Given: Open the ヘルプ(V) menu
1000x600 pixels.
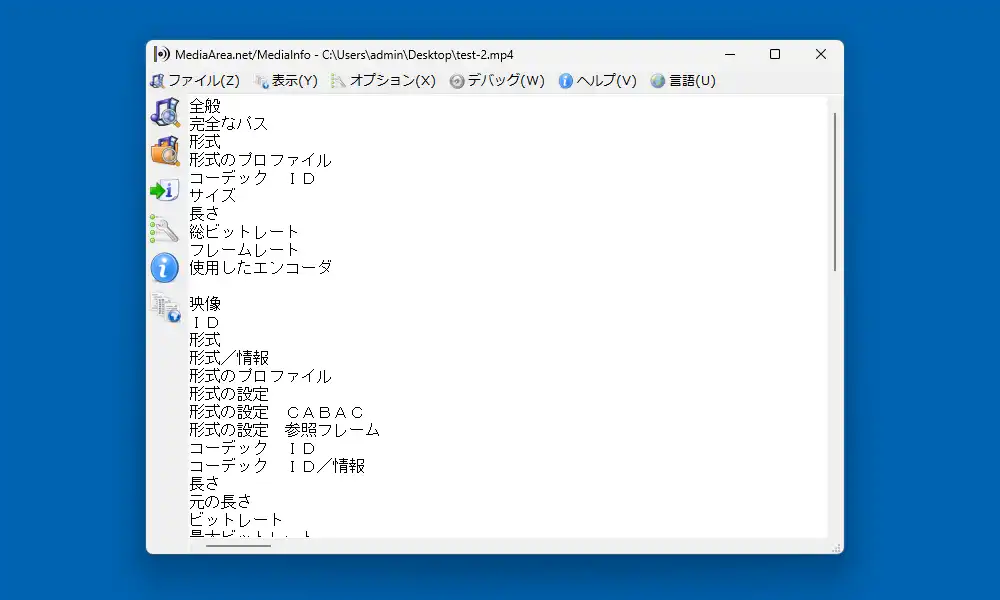Looking at the screenshot, I should (x=598, y=80).
